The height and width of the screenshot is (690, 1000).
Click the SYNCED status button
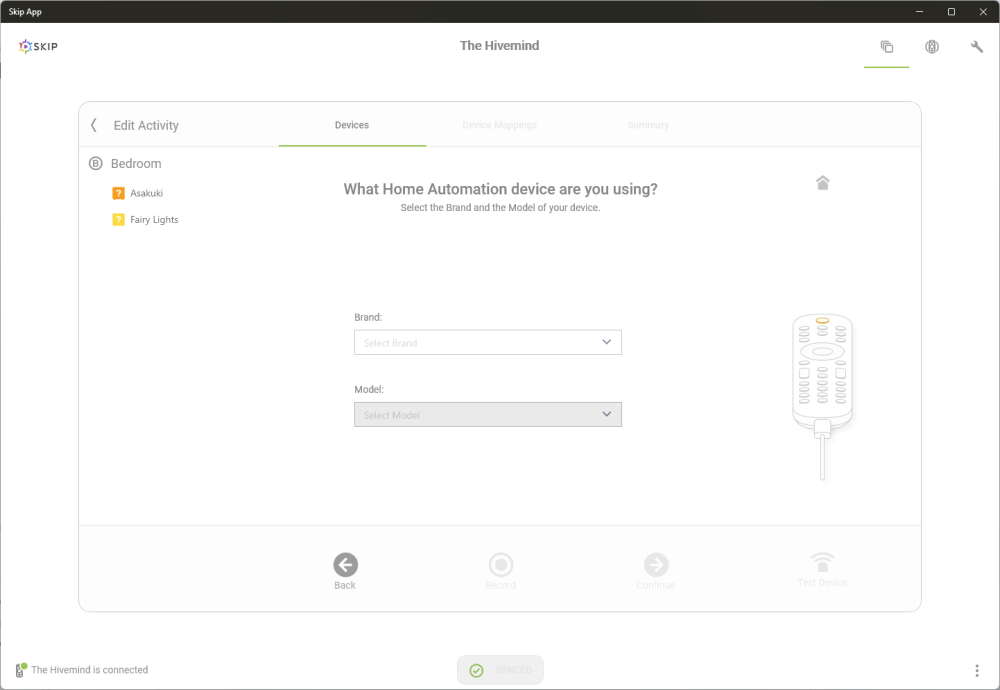(501, 670)
